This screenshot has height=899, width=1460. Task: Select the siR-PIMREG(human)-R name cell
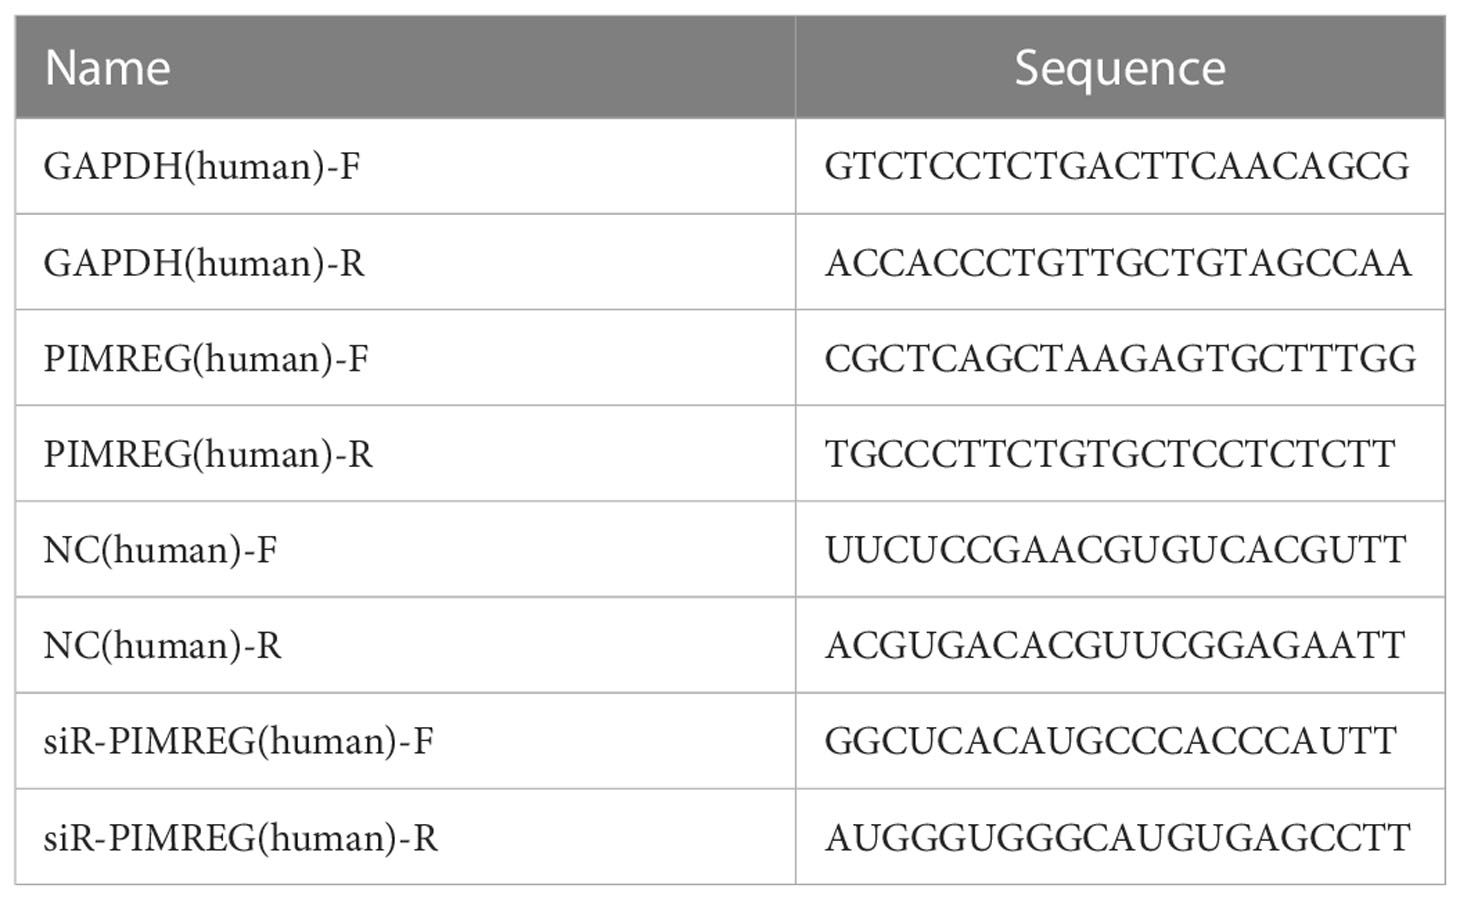(405, 837)
